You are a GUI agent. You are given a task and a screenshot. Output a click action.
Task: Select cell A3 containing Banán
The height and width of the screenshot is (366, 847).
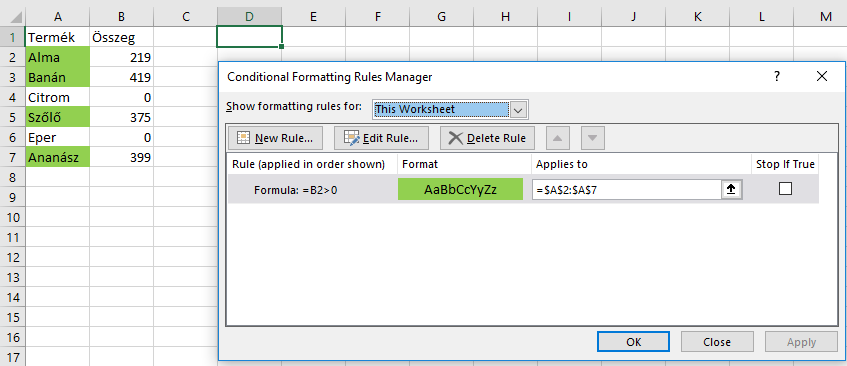click(x=57, y=77)
